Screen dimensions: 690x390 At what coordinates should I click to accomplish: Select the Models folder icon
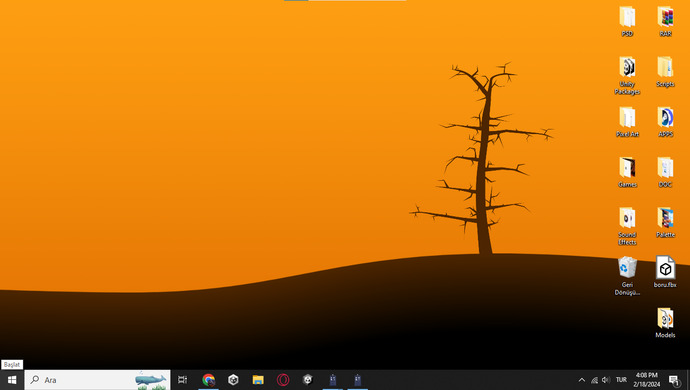coord(665,323)
